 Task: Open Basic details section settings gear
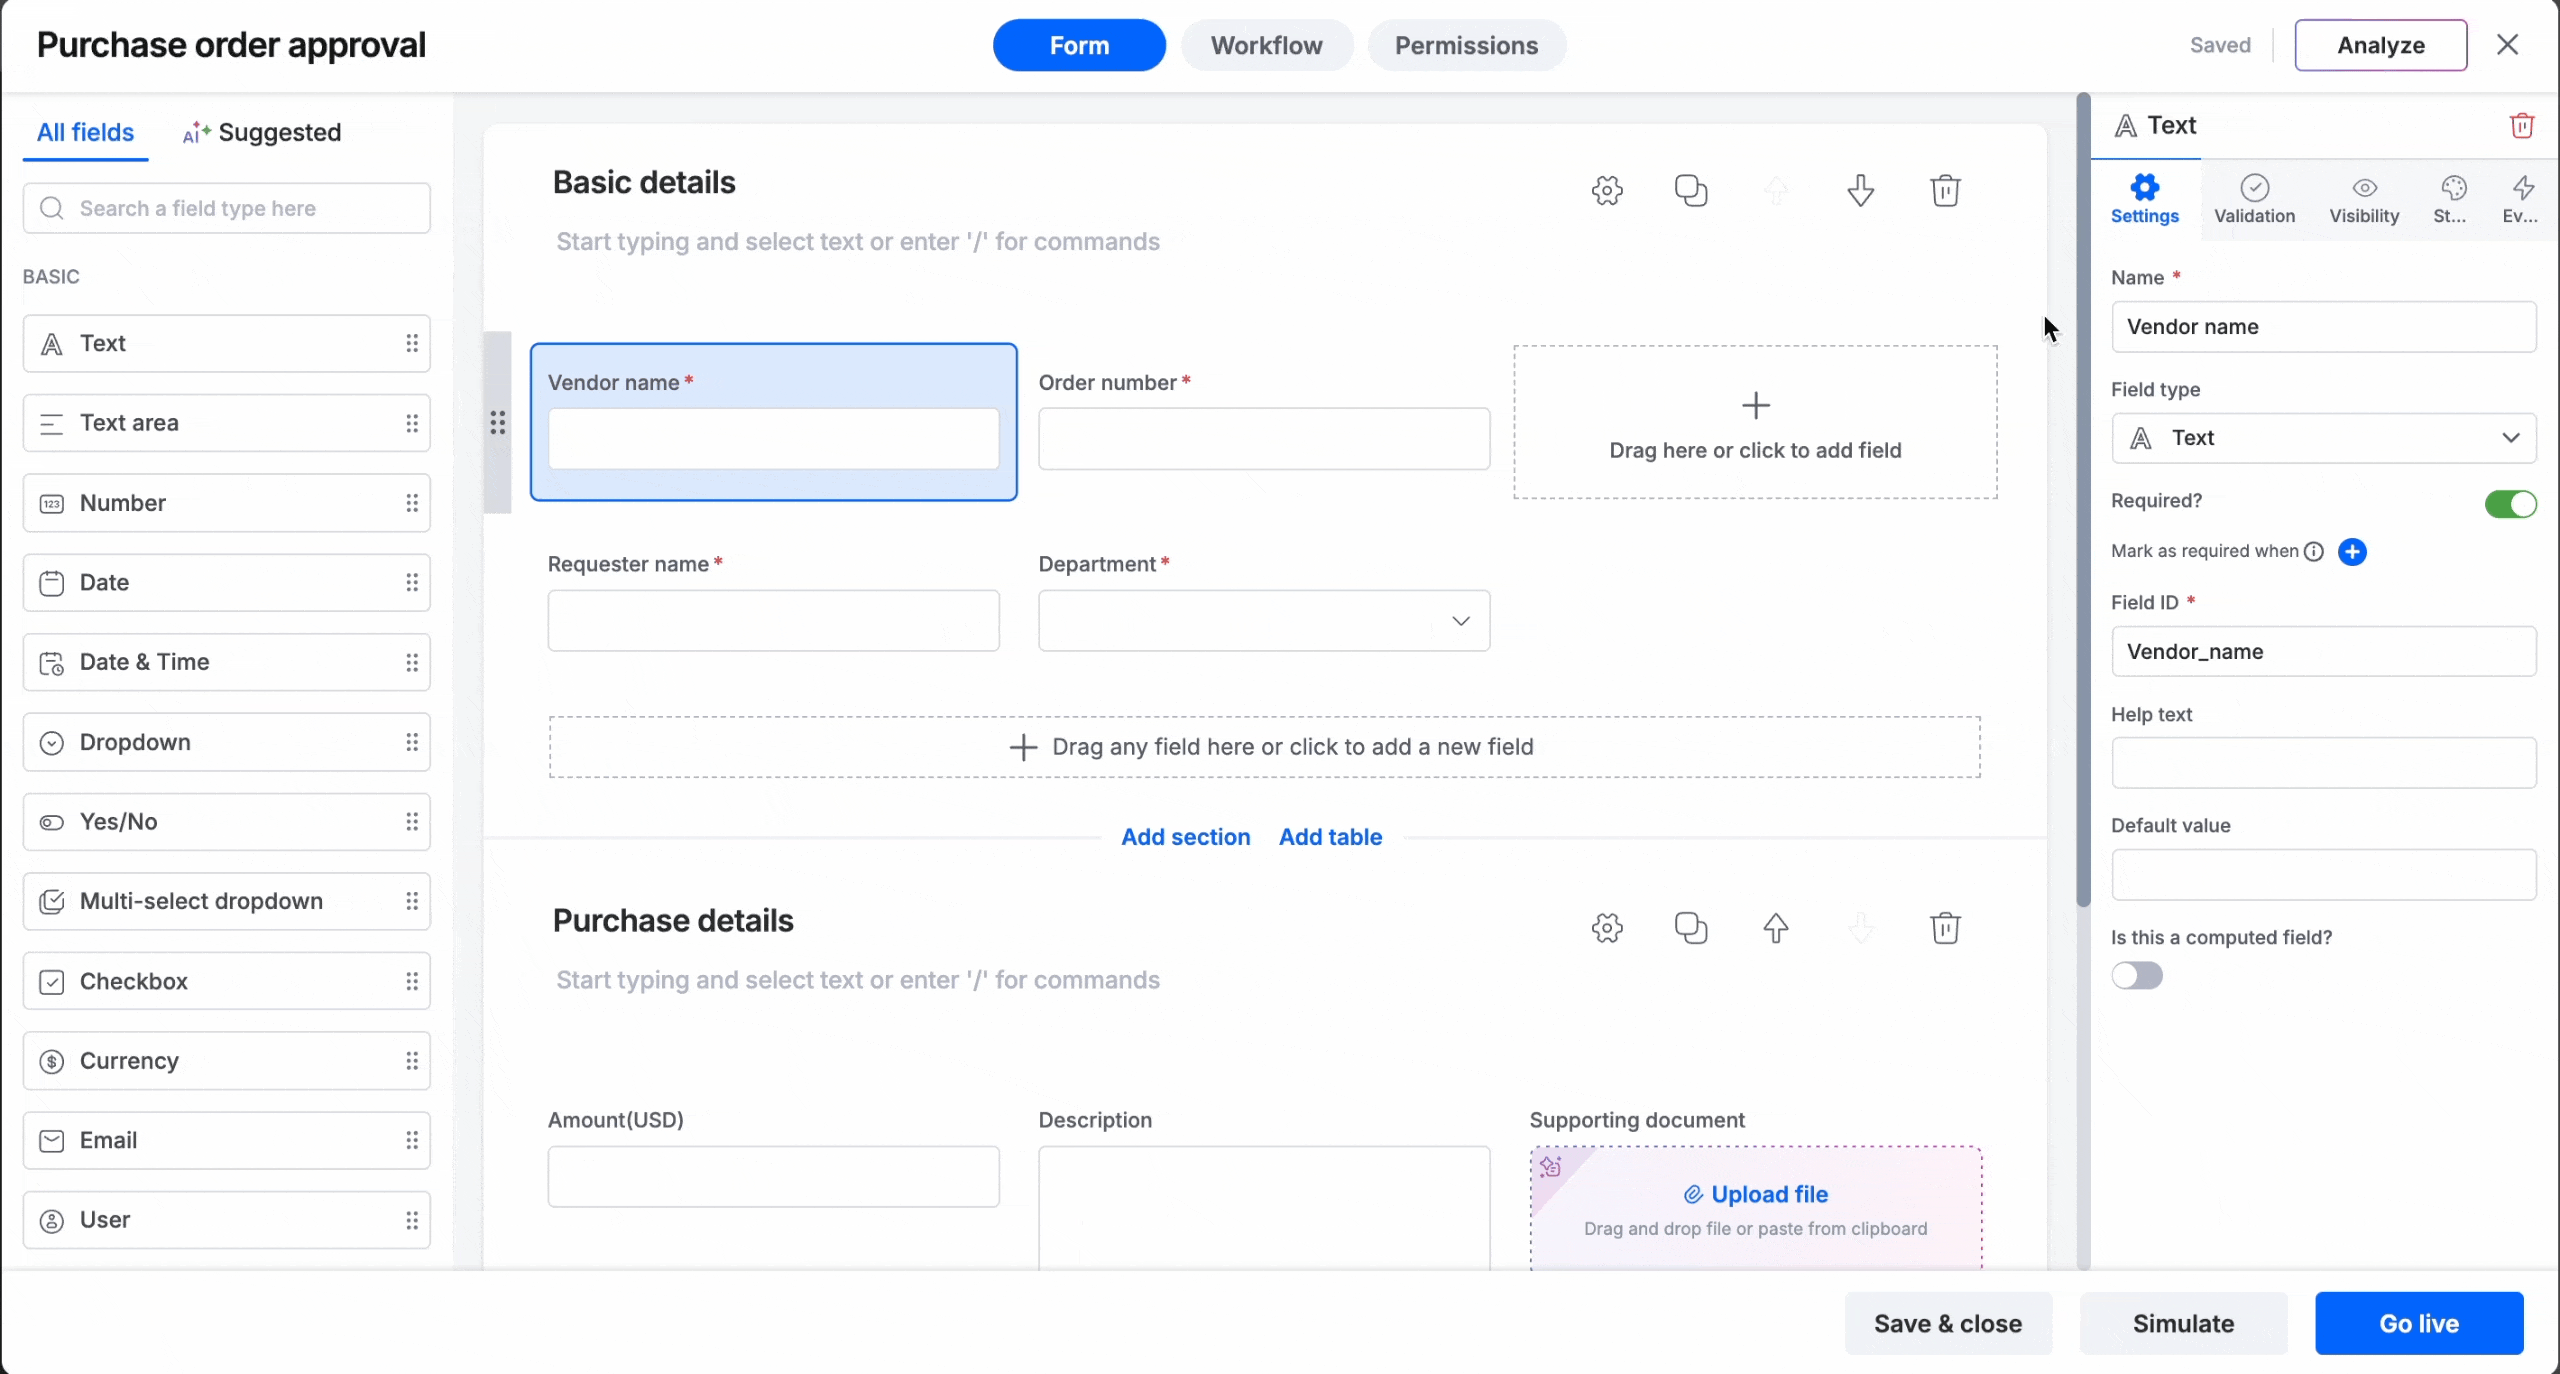tap(1607, 190)
